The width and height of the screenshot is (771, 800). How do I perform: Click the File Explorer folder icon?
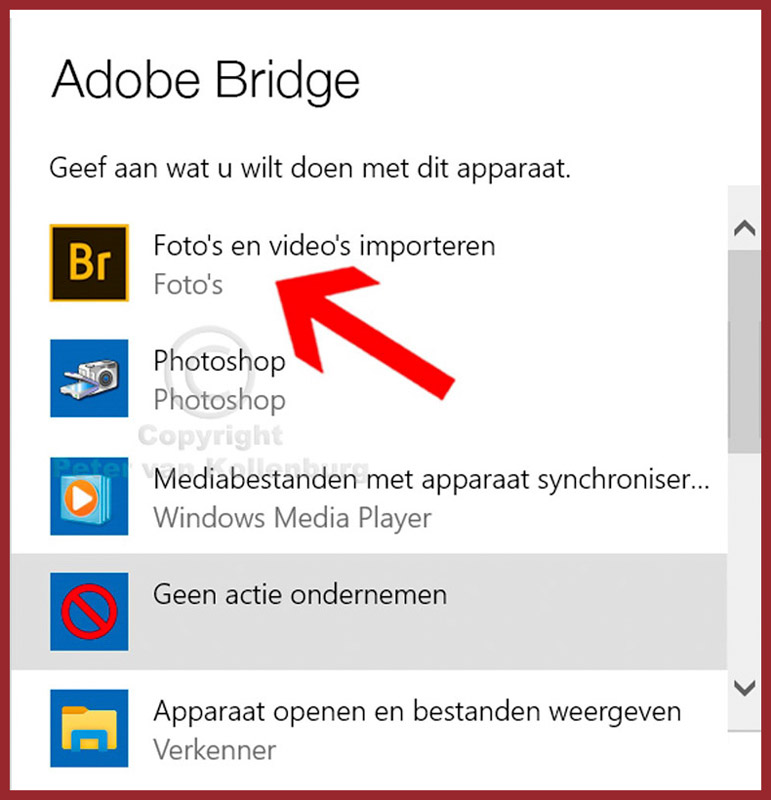point(89,728)
